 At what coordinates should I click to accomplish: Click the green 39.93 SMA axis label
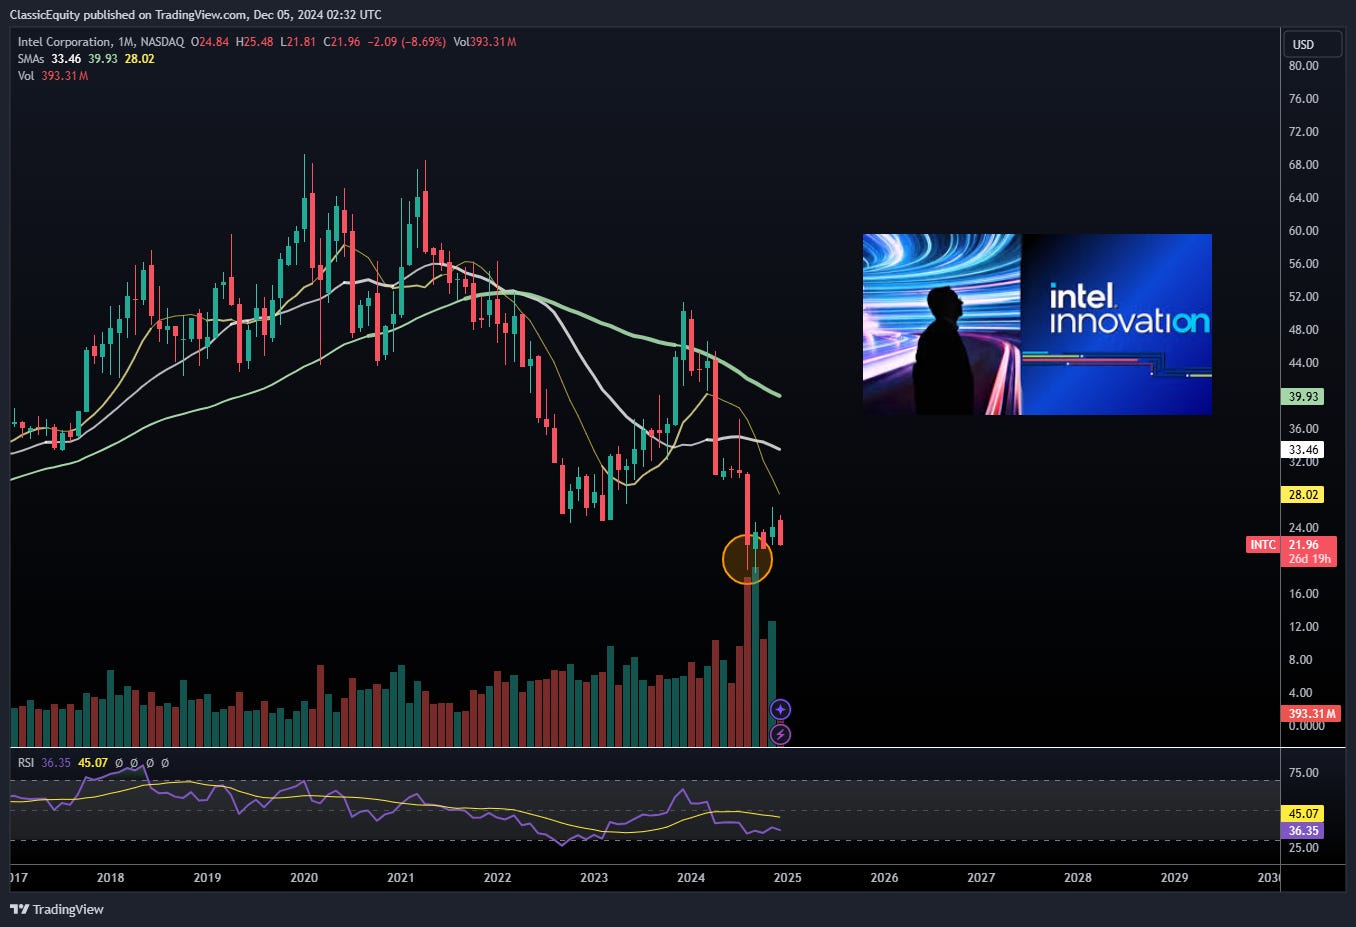click(x=1303, y=397)
